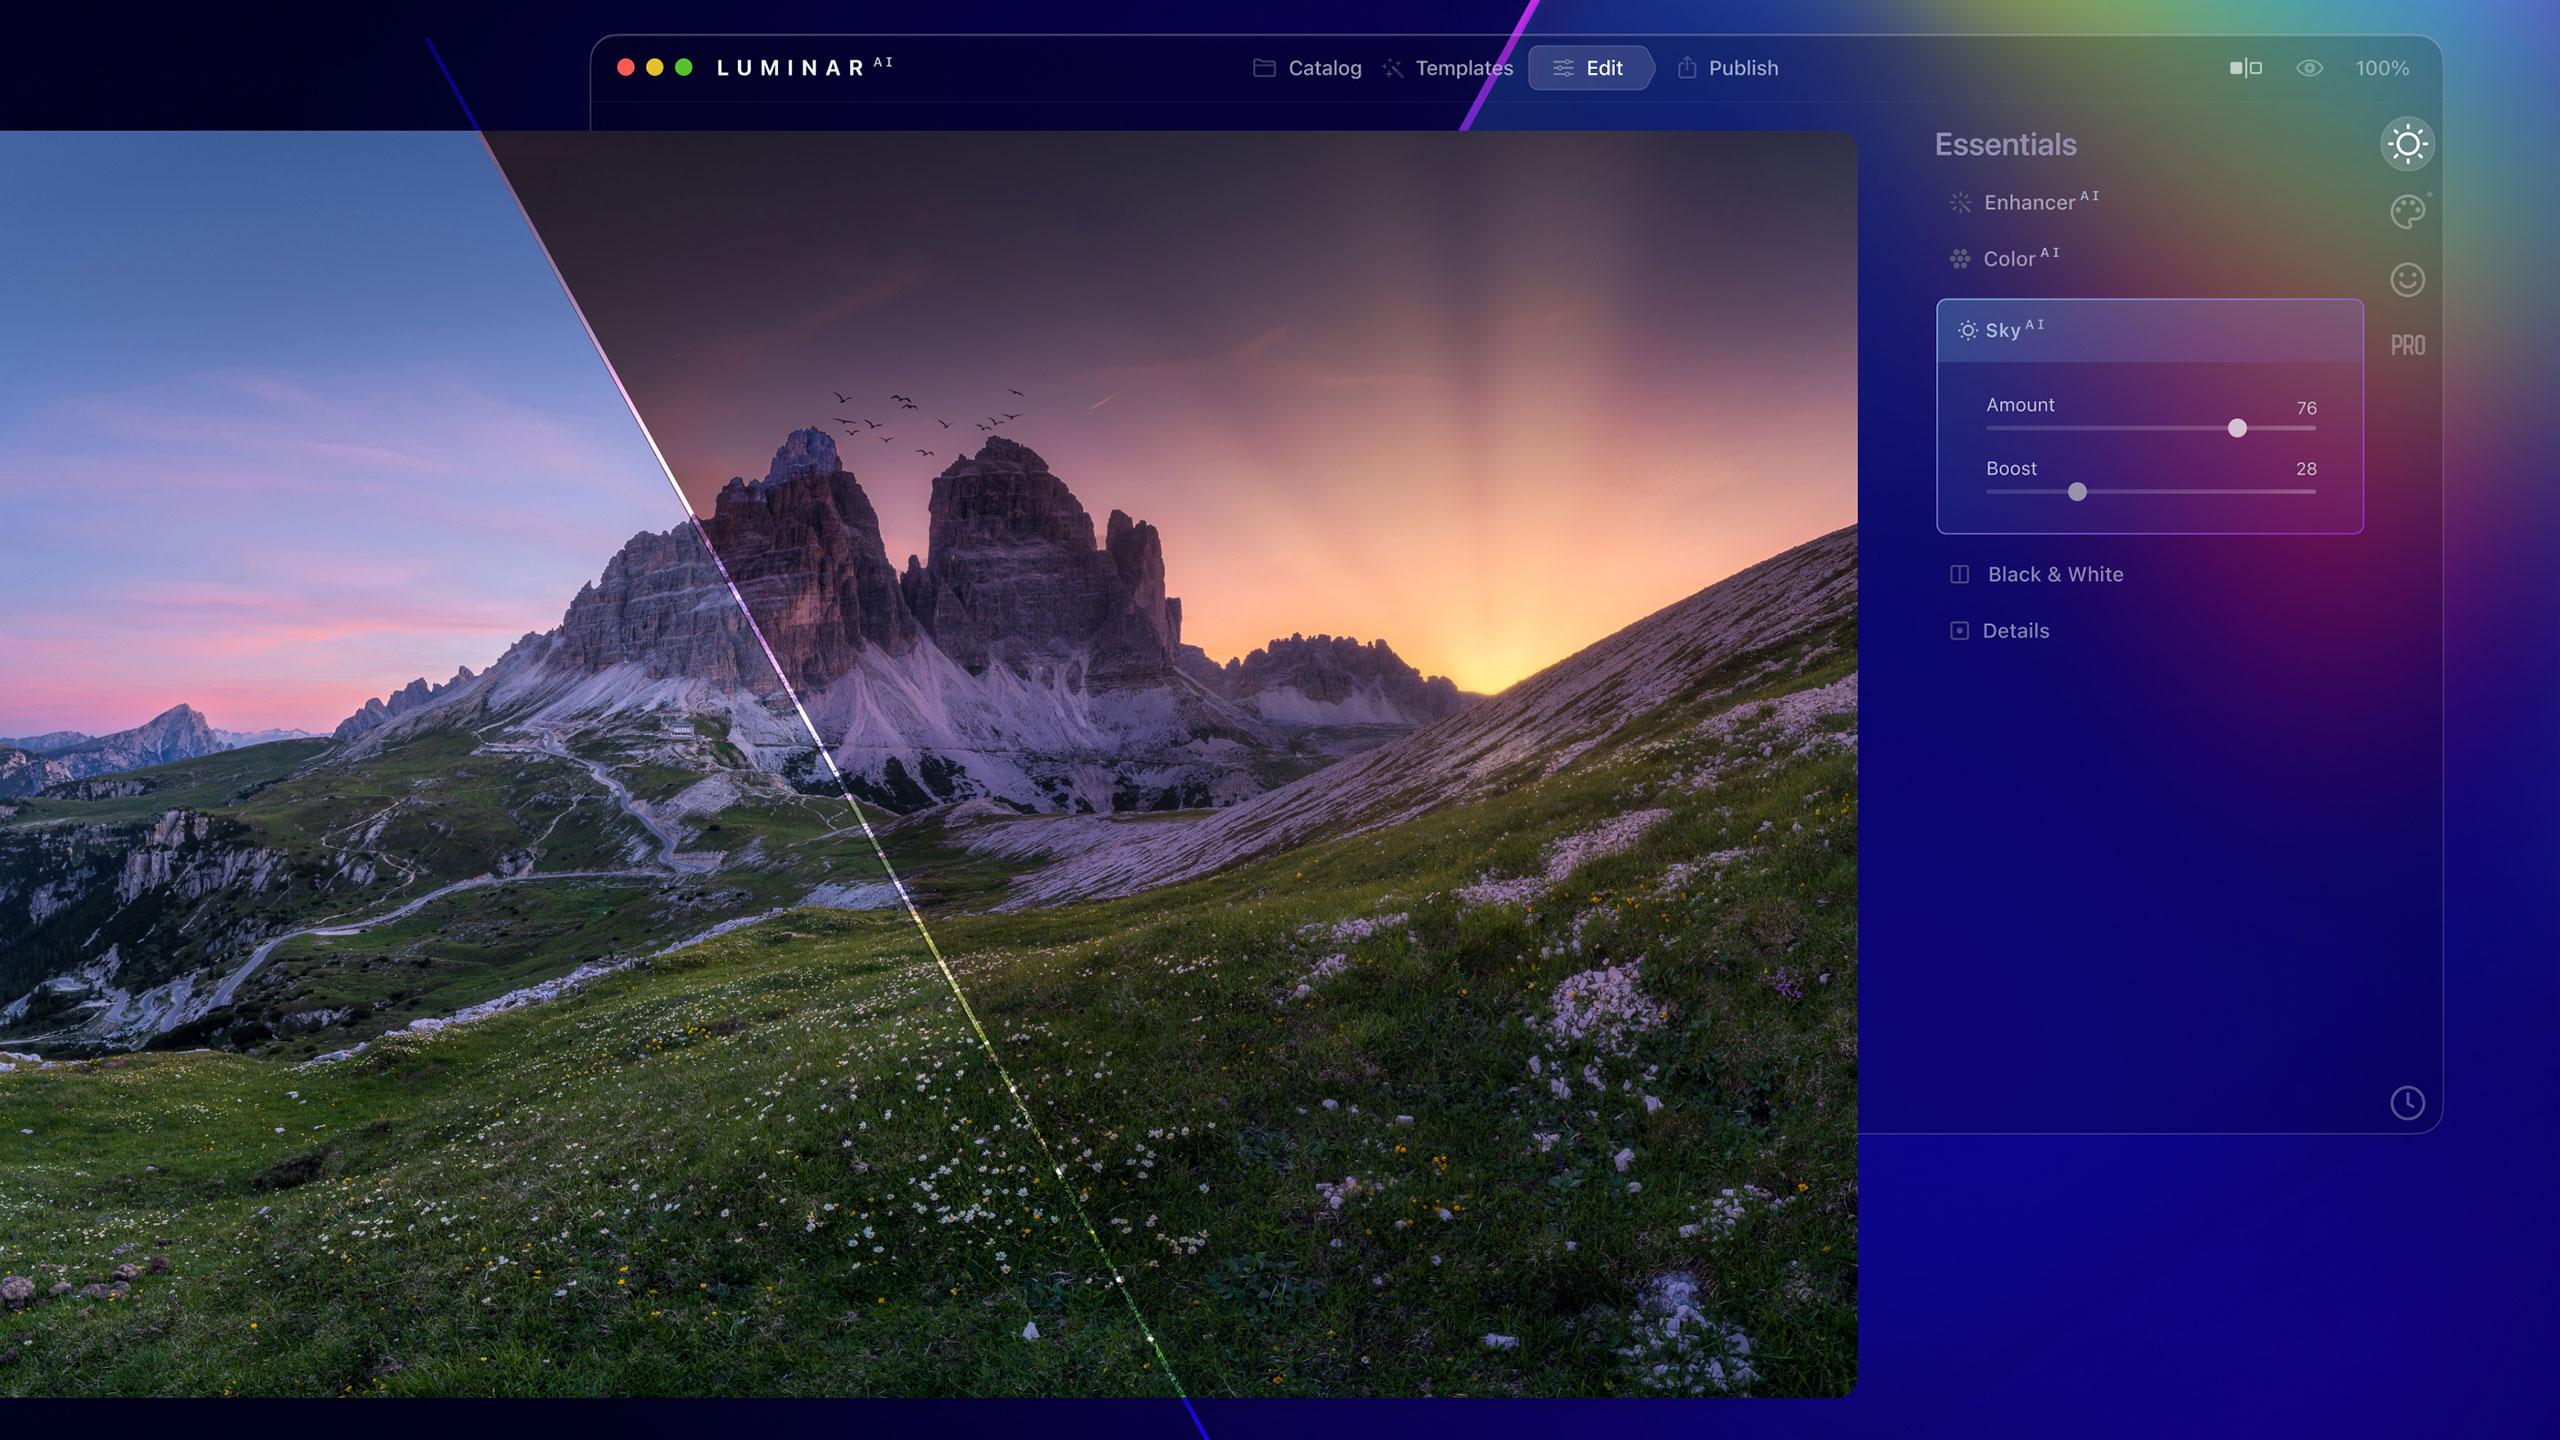Click the Sky AI sun icon
The height and width of the screenshot is (1440, 2560).
coord(1967,330)
